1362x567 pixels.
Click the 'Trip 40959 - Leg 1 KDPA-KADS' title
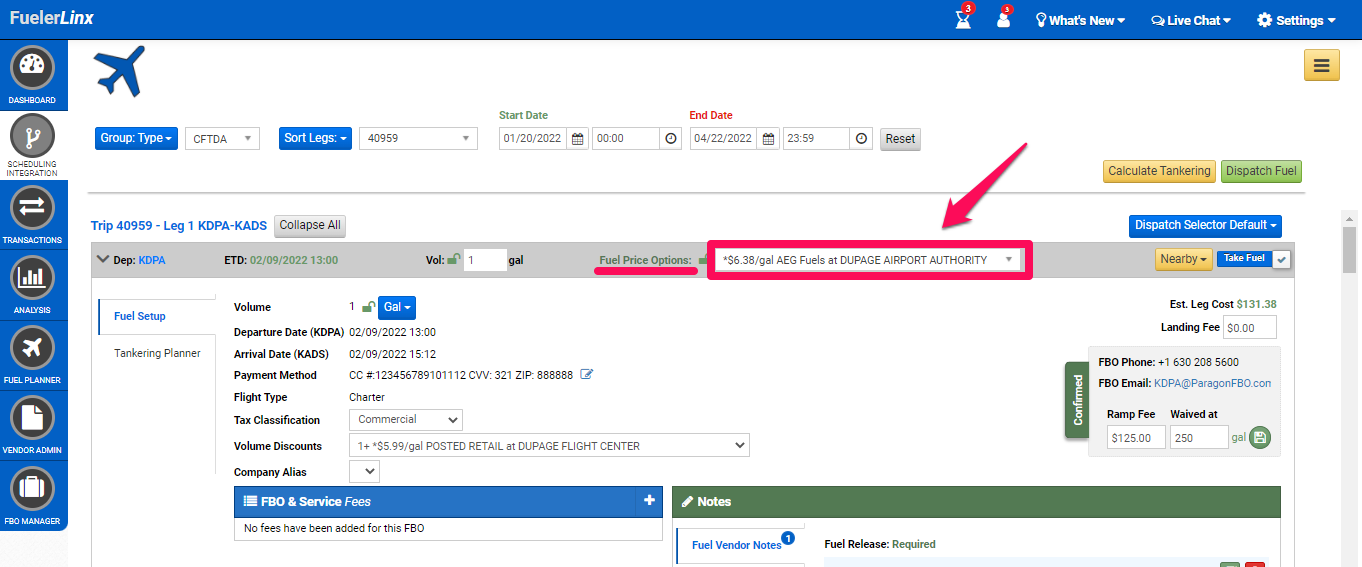coord(179,226)
